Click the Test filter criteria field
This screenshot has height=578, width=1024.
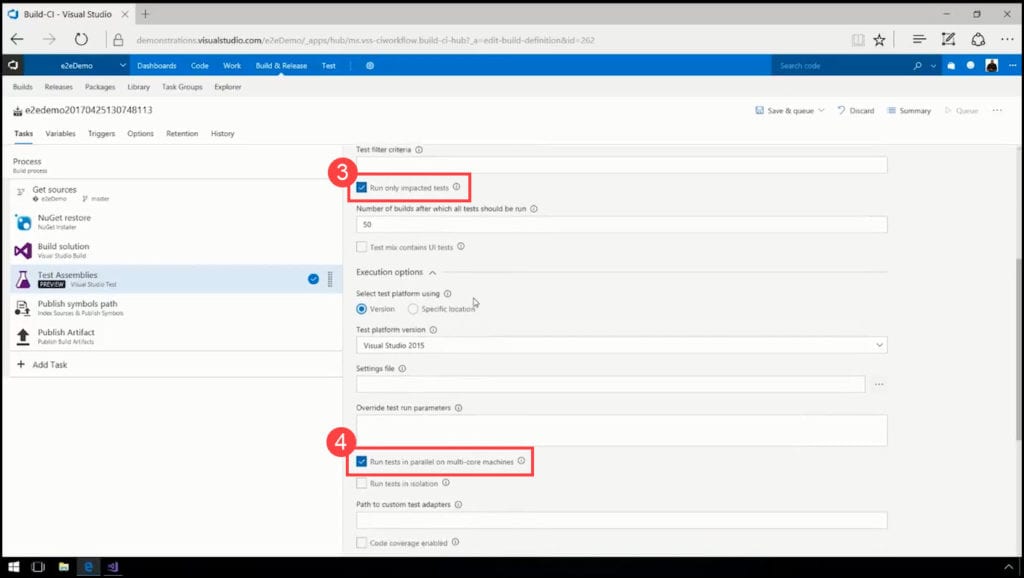[x=621, y=165]
